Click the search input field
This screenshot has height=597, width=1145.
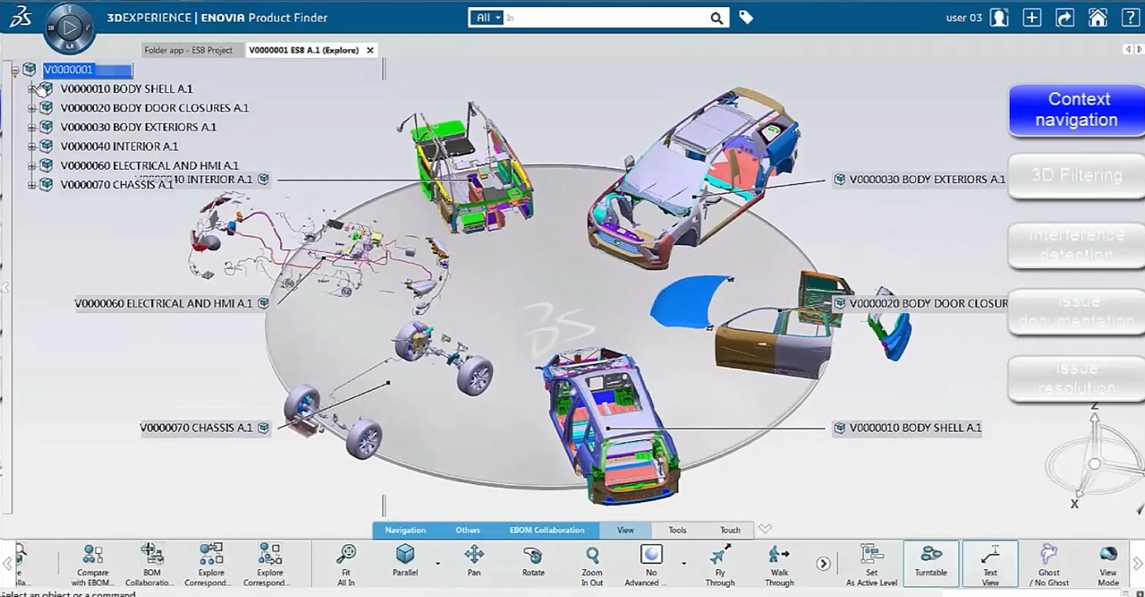[606, 18]
